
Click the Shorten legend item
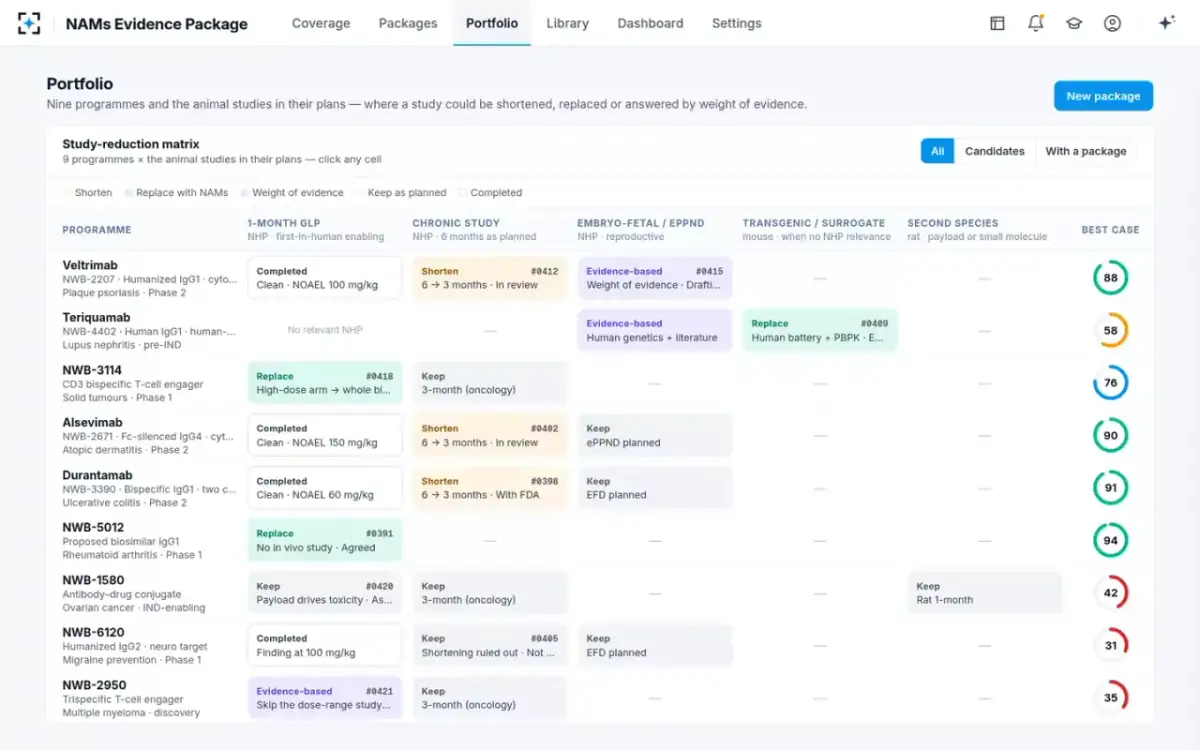88,193
